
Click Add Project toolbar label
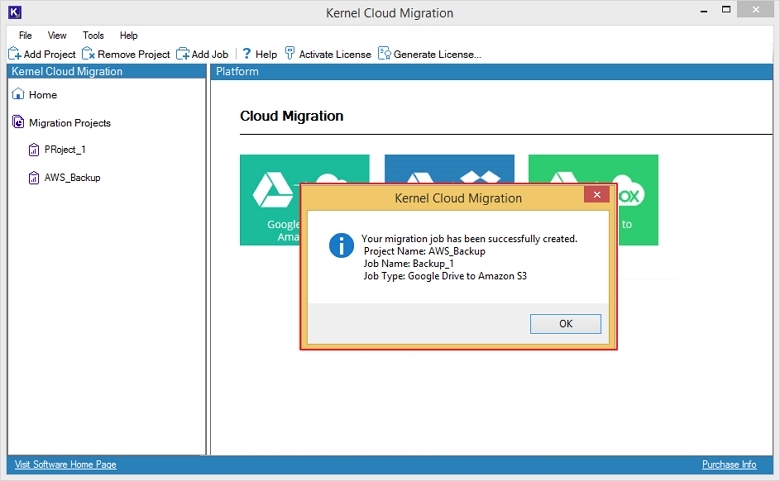point(49,54)
